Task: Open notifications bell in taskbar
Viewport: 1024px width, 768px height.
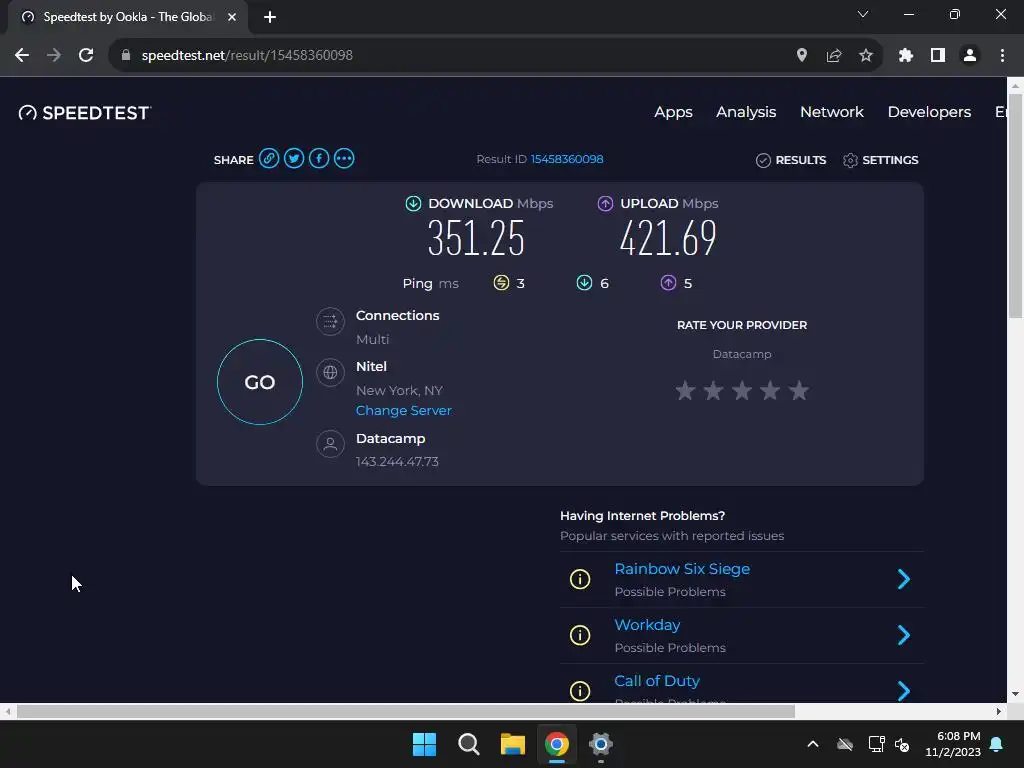Action: 997,744
